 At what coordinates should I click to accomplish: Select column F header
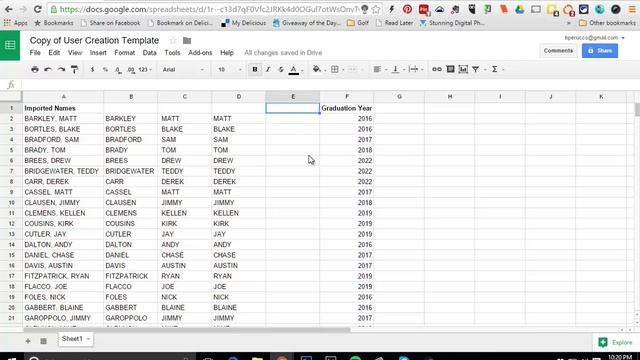(x=347, y=97)
